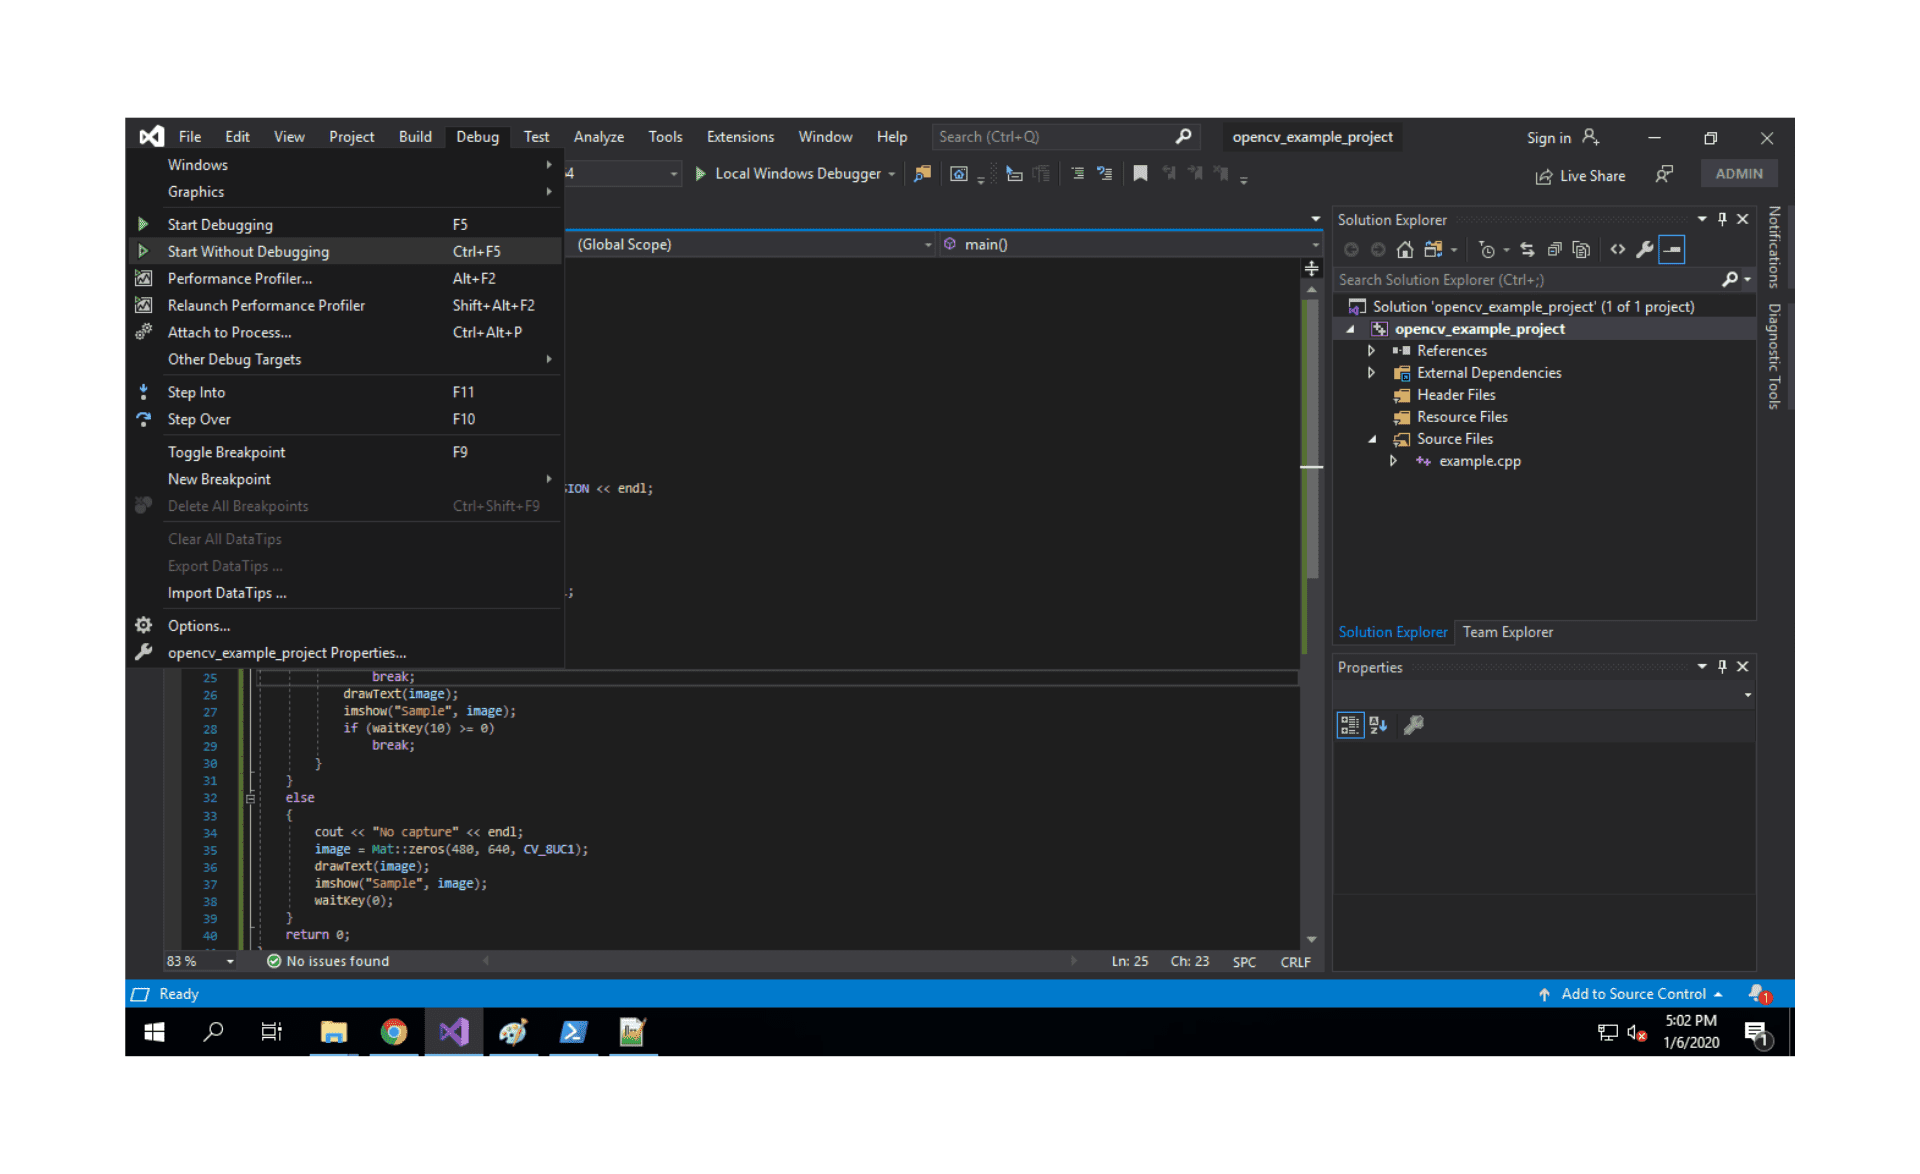Expand the Other Debug Targets submenu
This screenshot has width=1920, height=1174.
[x=346, y=360]
